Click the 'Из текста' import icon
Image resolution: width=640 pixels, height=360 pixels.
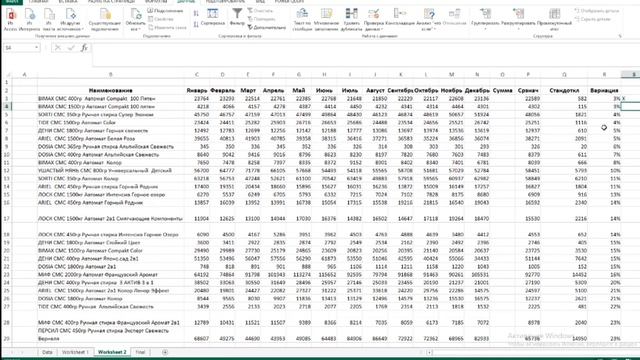point(49,20)
